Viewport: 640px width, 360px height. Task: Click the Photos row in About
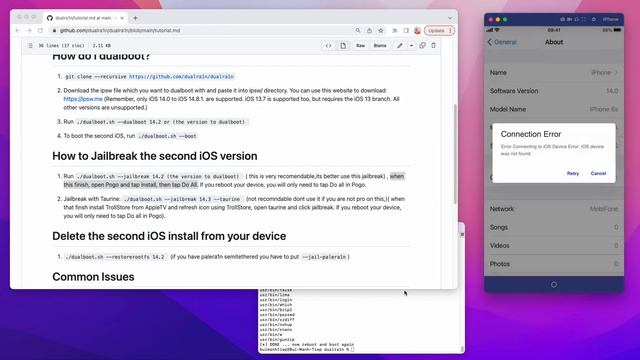click(x=554, y=264)
